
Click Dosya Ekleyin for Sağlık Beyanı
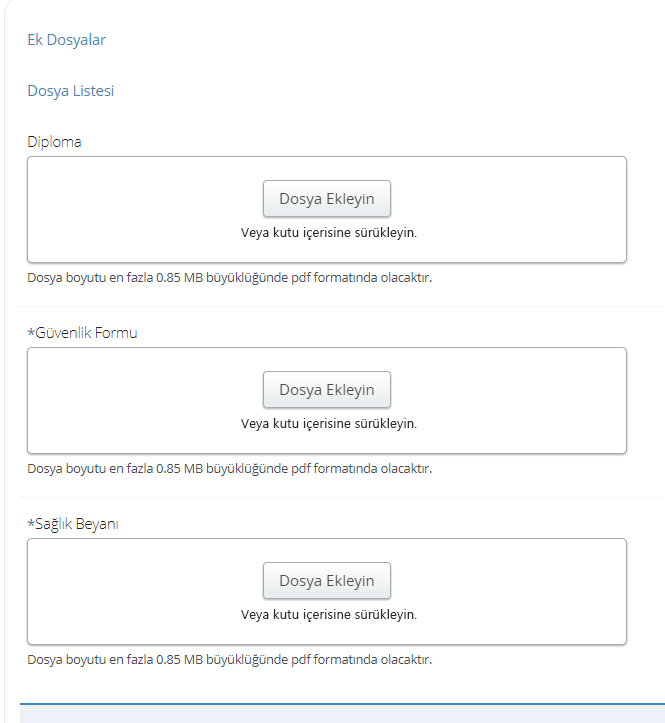(x=327, y=581)
